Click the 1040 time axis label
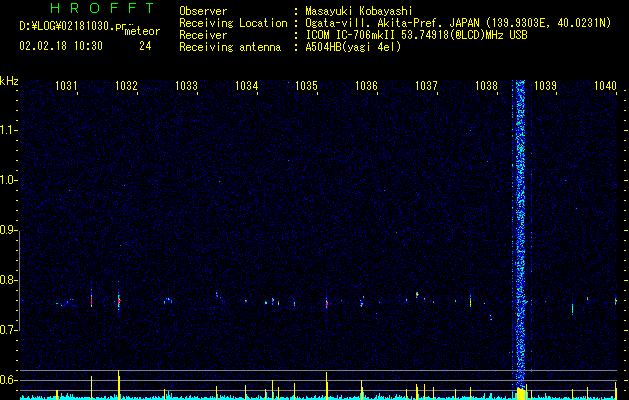This screenshot has height=400, width=629. click(x=605, y=86)
